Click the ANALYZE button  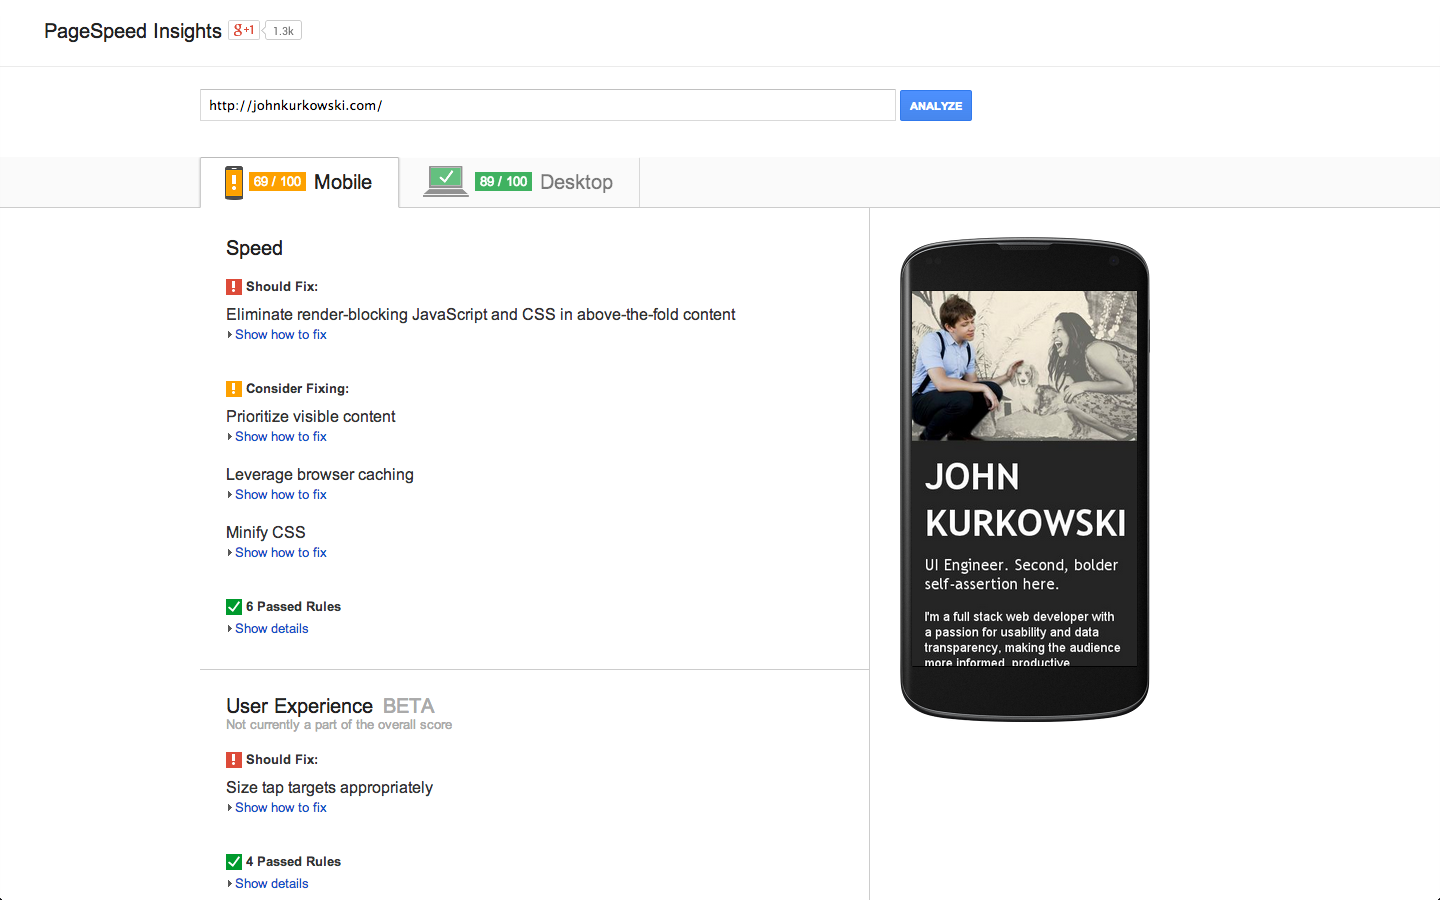tap(936, 105)
